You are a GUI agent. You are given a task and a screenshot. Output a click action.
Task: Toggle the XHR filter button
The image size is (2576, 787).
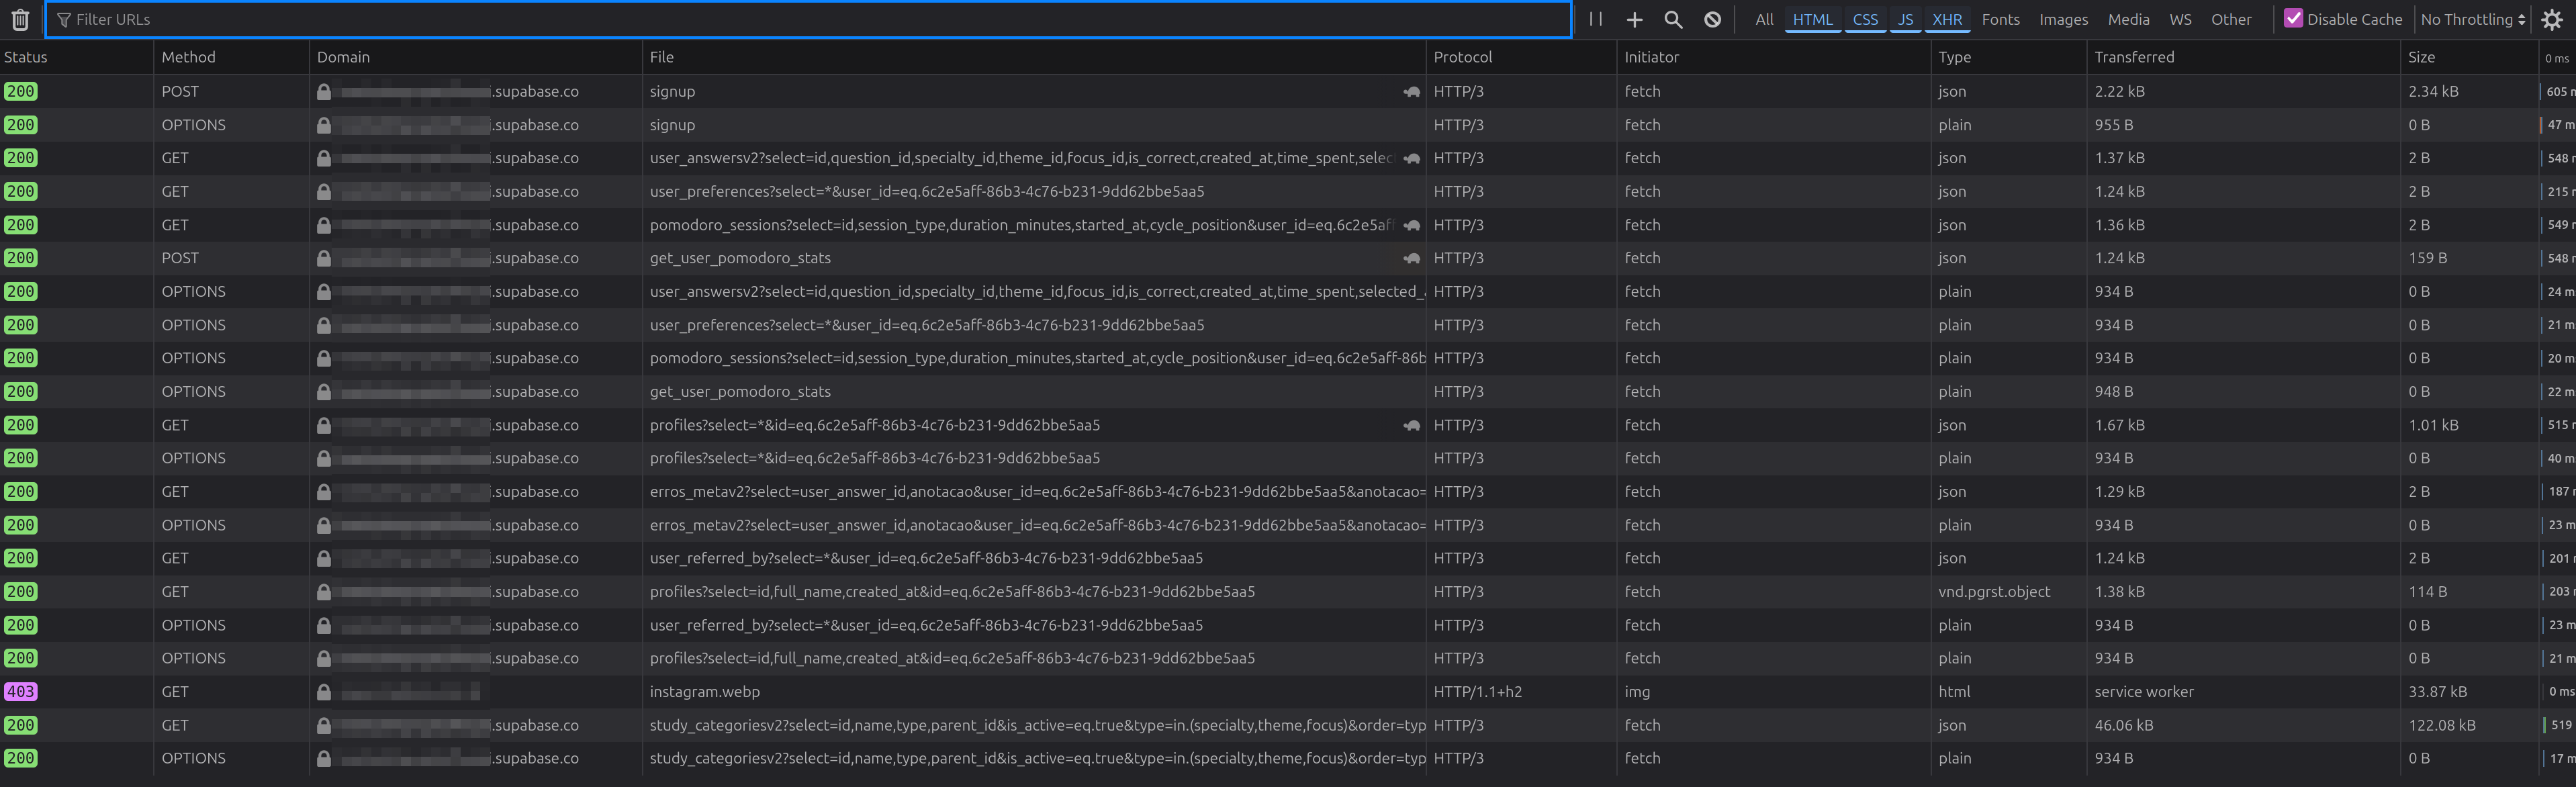pos(1946,20)
